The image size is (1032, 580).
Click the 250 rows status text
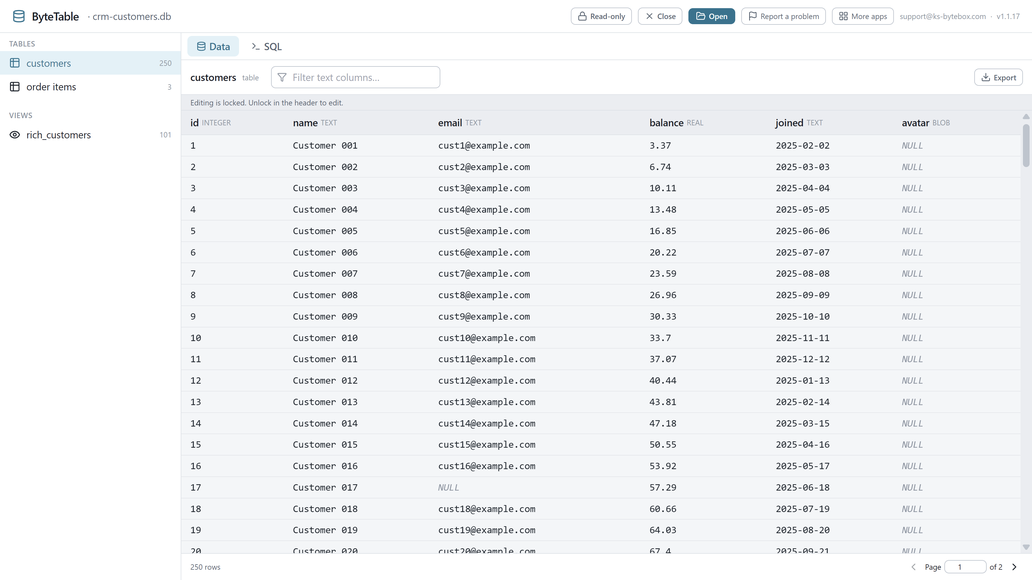click(205, 567)
